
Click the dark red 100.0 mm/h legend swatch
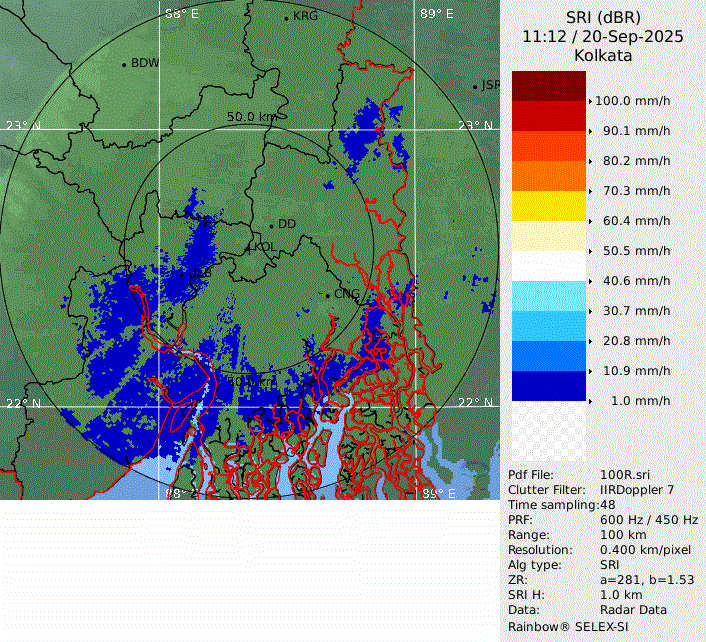point(549,87)
